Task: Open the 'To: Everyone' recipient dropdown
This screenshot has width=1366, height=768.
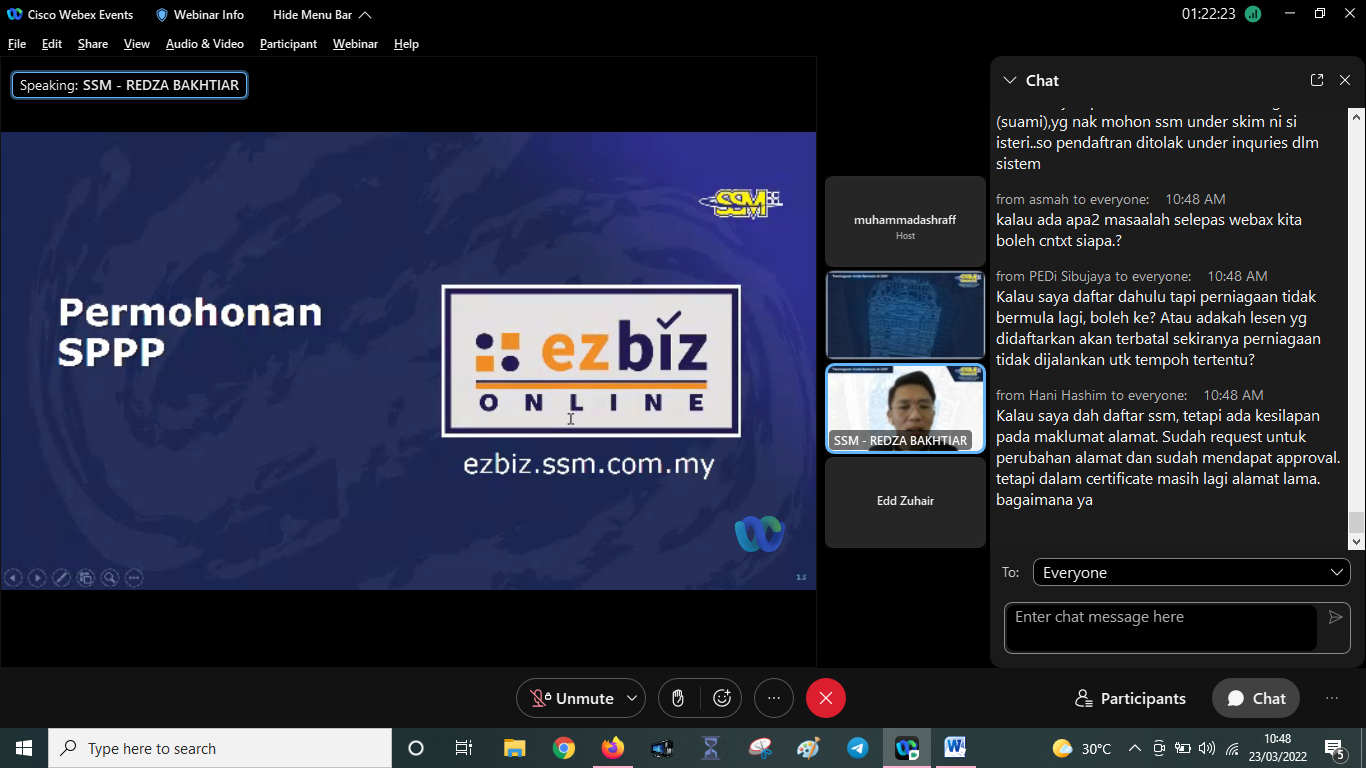Action: (x=1191, y=572)
